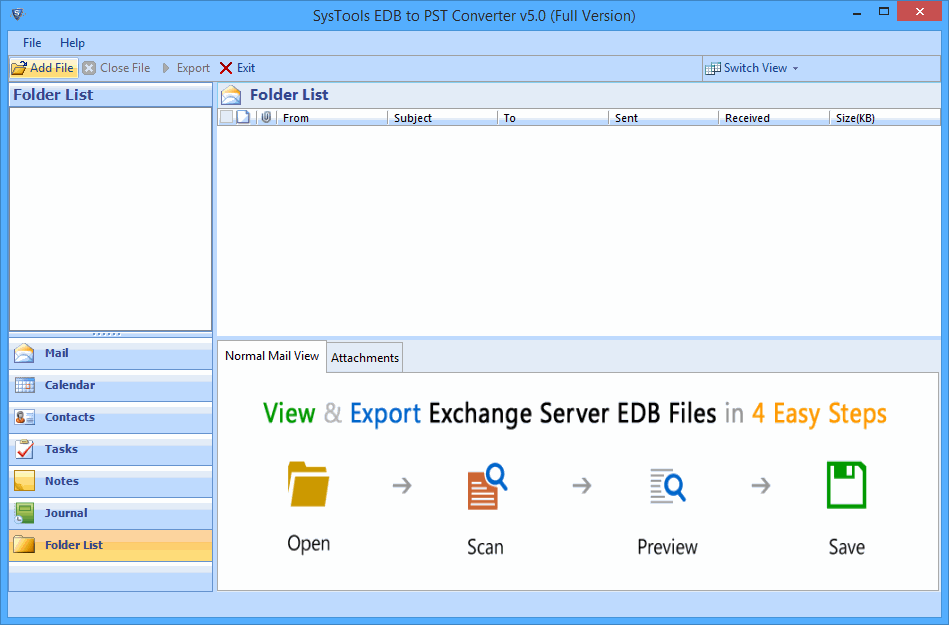
Task: Click the Calendar grid icon
Action: [24, 385]
